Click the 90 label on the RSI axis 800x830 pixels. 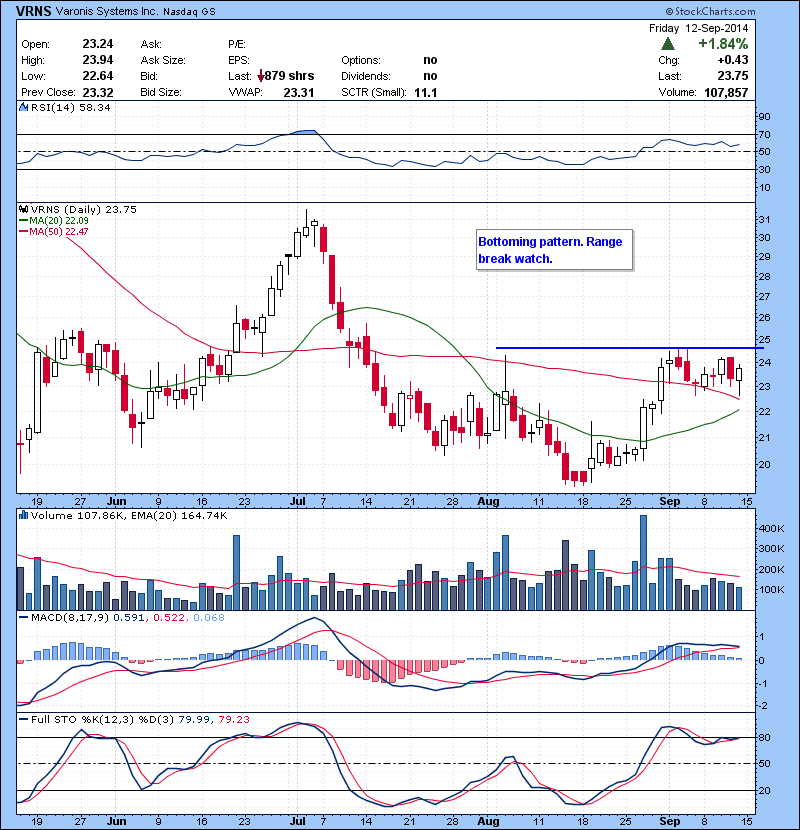pos(764,117)
